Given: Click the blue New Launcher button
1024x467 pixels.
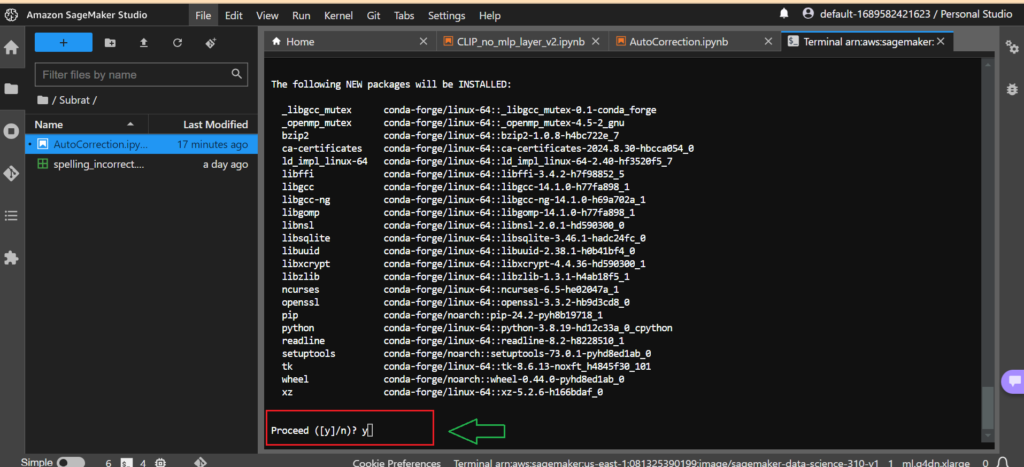Looking at the screenshot, I should pos(63,43).
